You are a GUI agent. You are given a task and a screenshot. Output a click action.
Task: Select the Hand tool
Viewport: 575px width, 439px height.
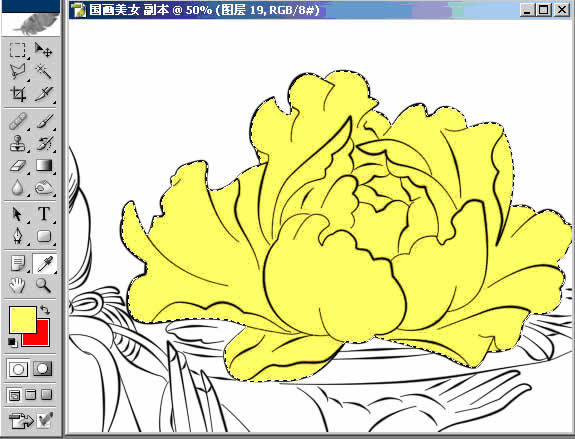point(17,285)
